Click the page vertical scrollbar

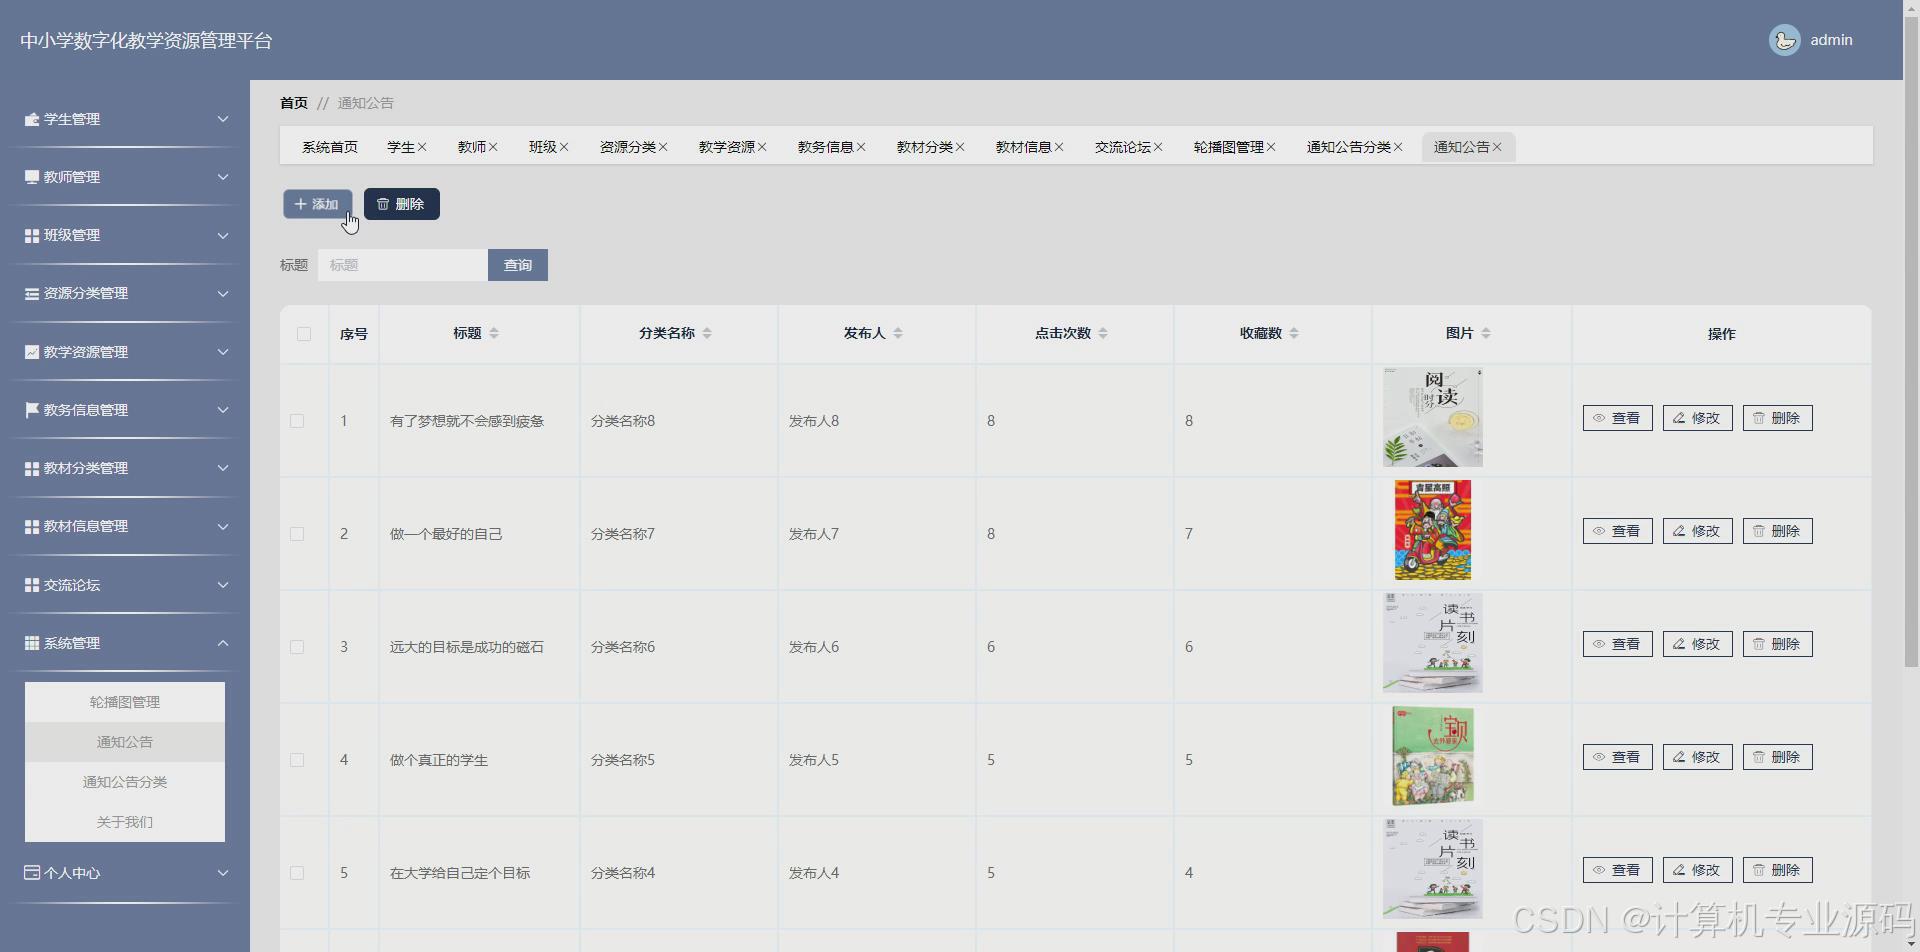[x=1911, y=340]
